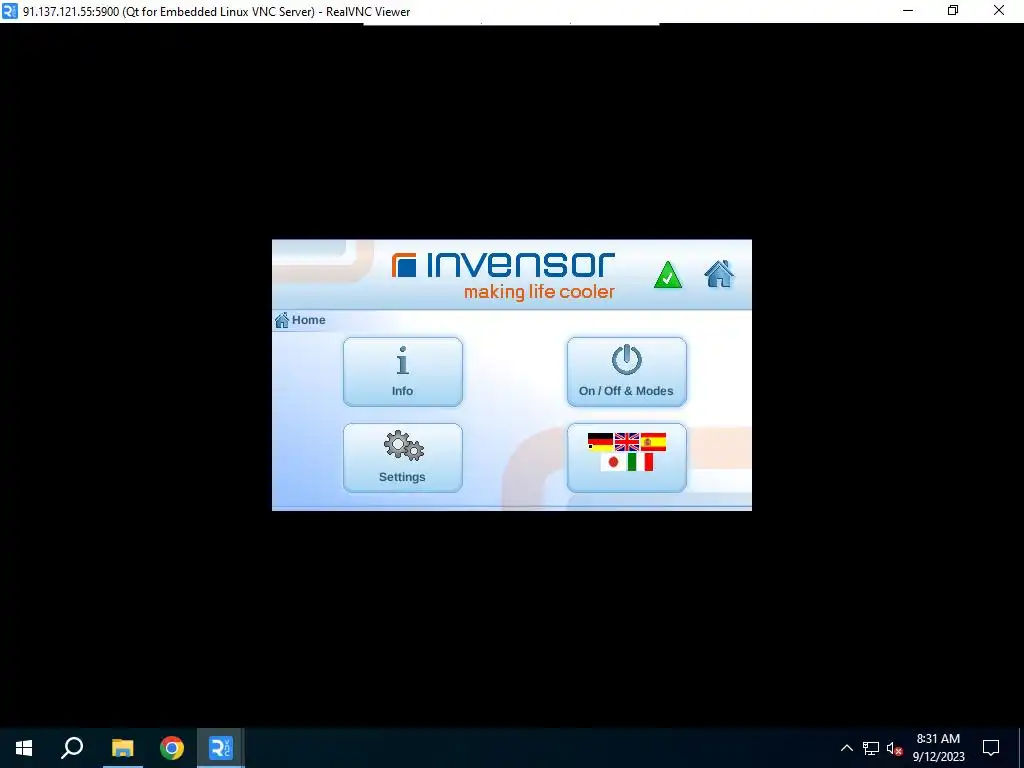Open network status tray icon
1024x768 pixels.
coord(871,748)
